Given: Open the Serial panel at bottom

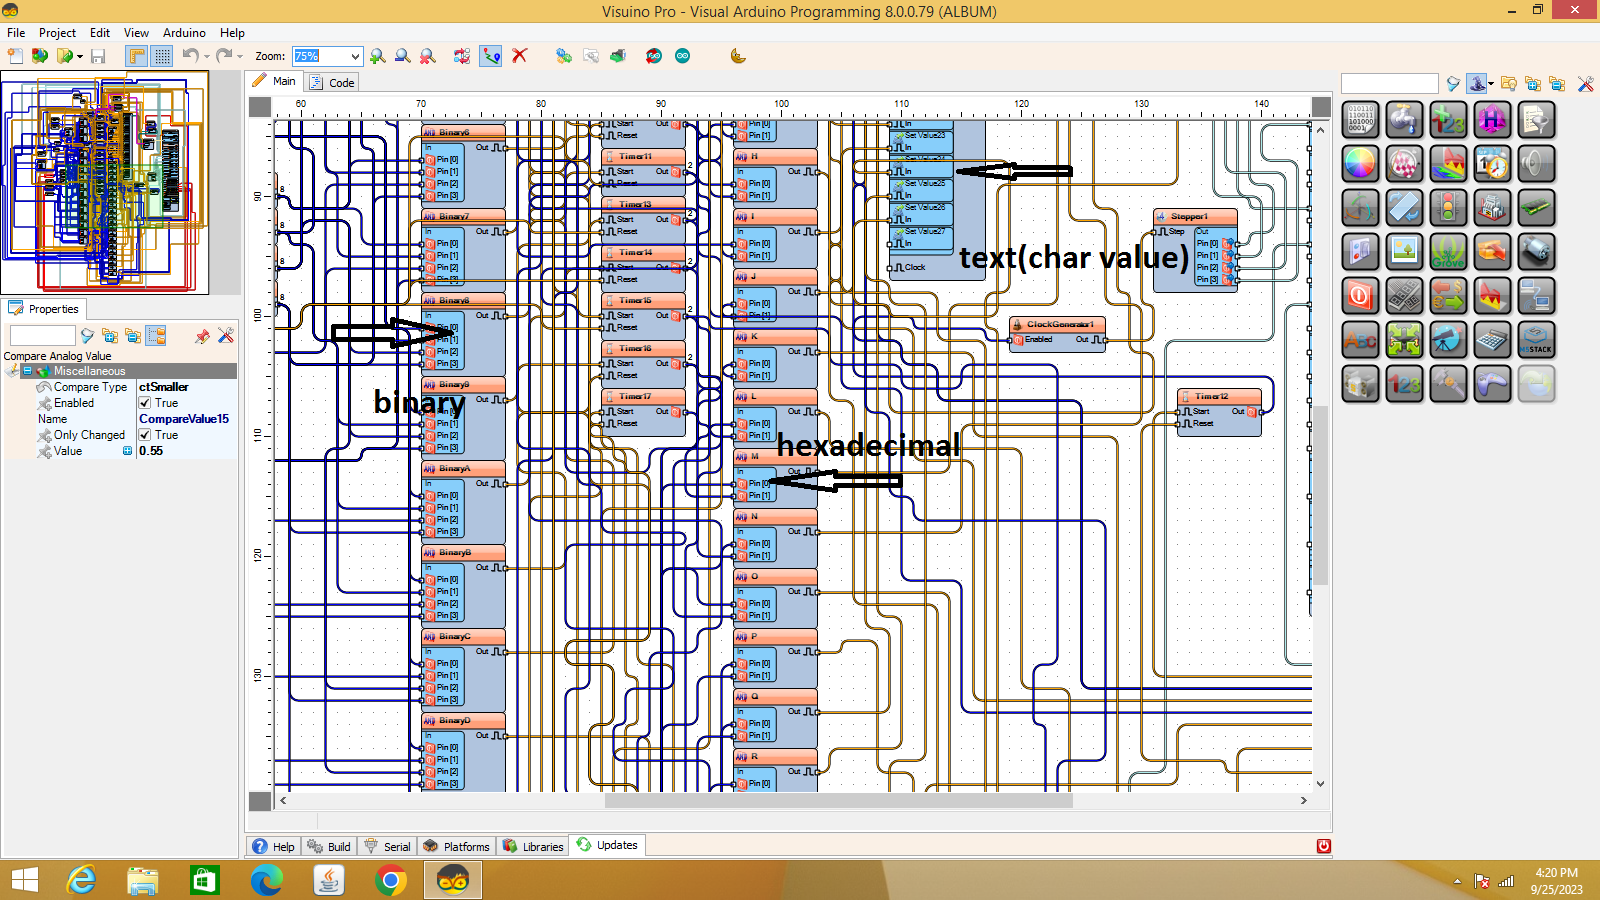Looking at the screenshot, I should pos(388,846).
